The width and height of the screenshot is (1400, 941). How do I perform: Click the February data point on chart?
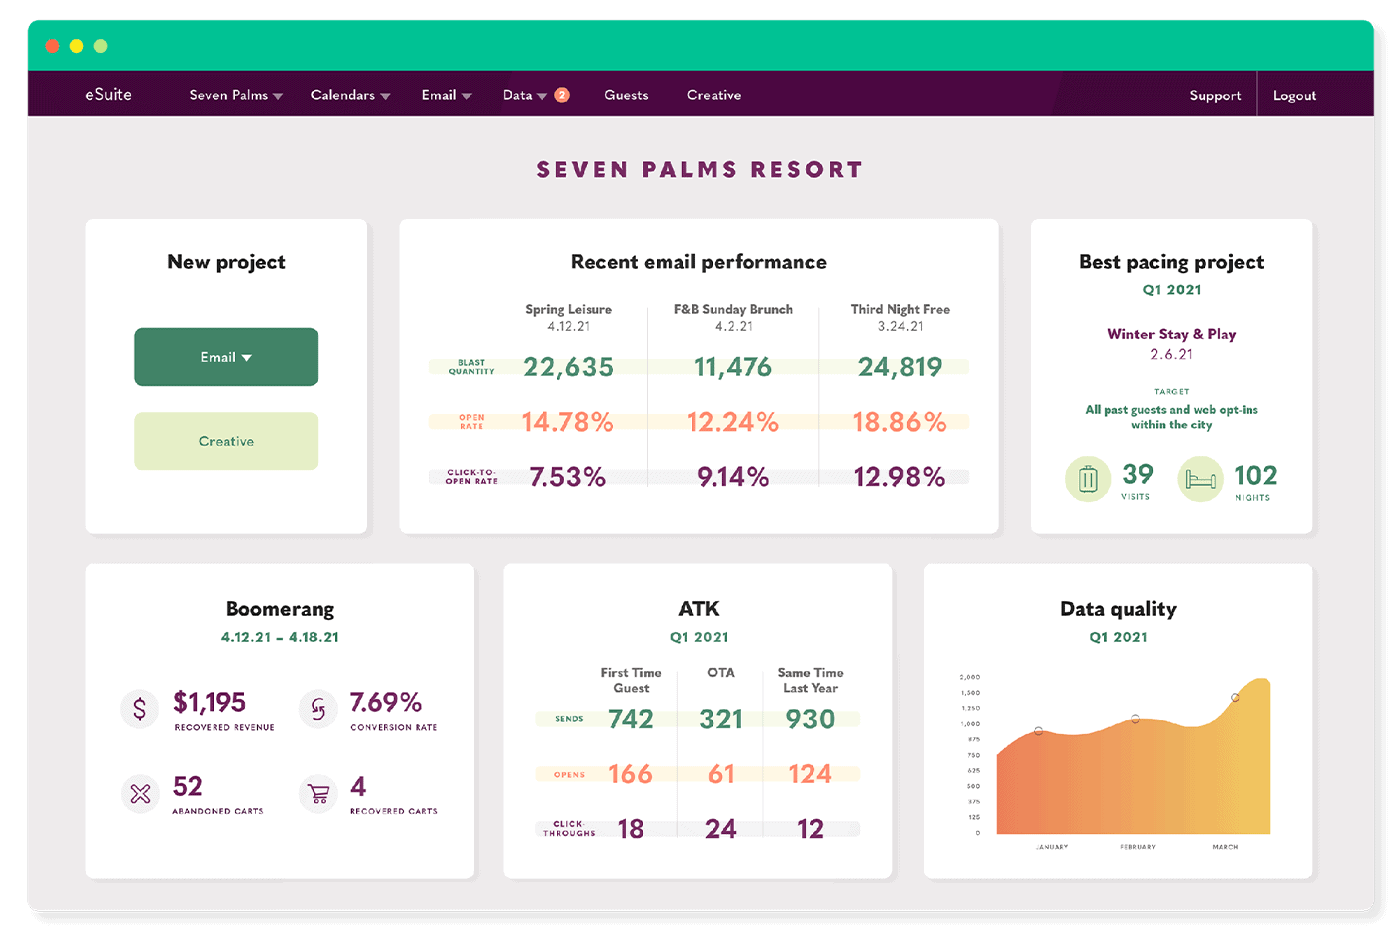1135,719
